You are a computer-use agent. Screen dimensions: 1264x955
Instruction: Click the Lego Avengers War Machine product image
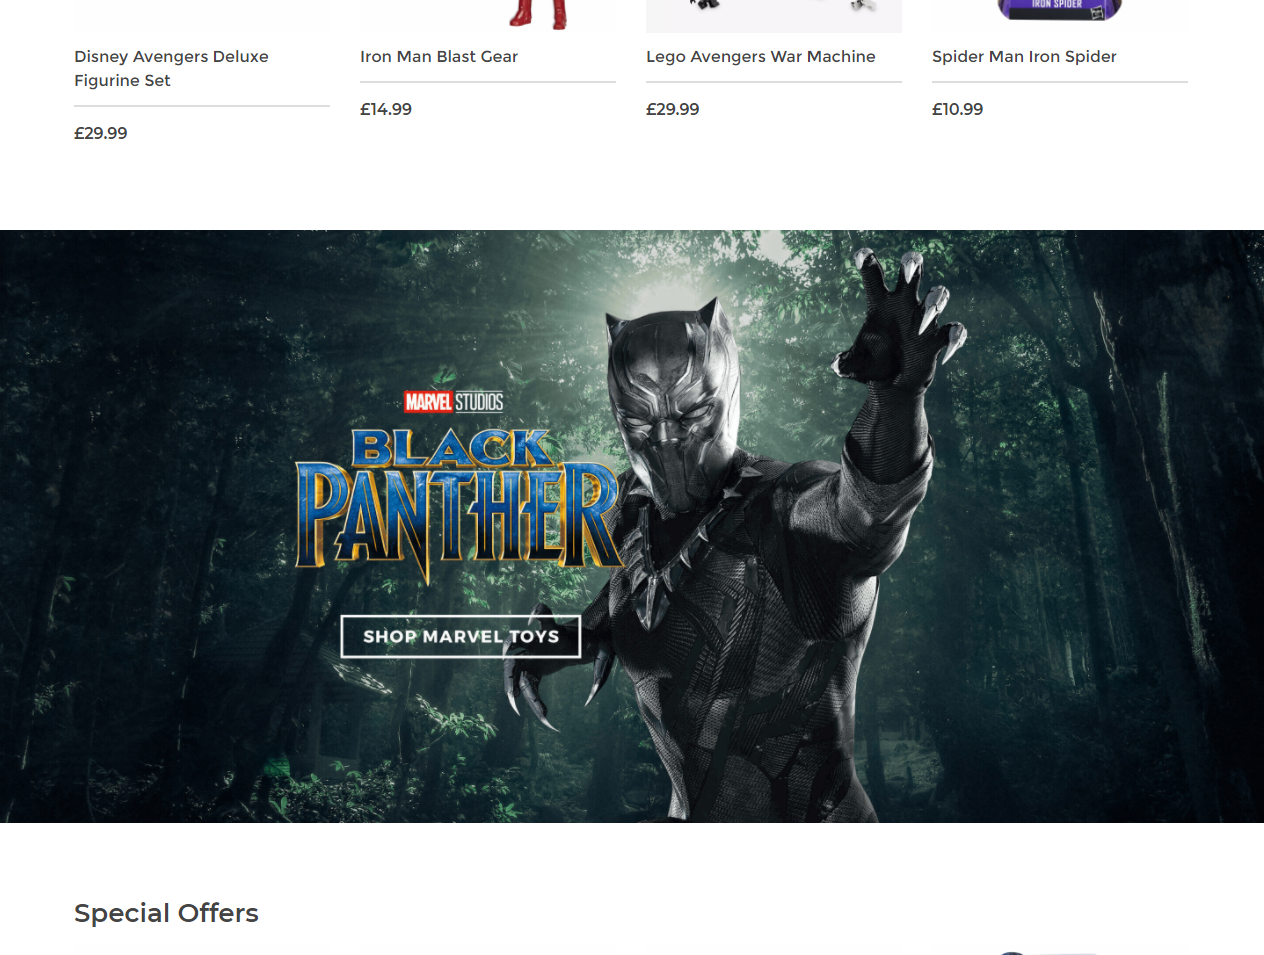pyautogui.click(x=774, y=15)
